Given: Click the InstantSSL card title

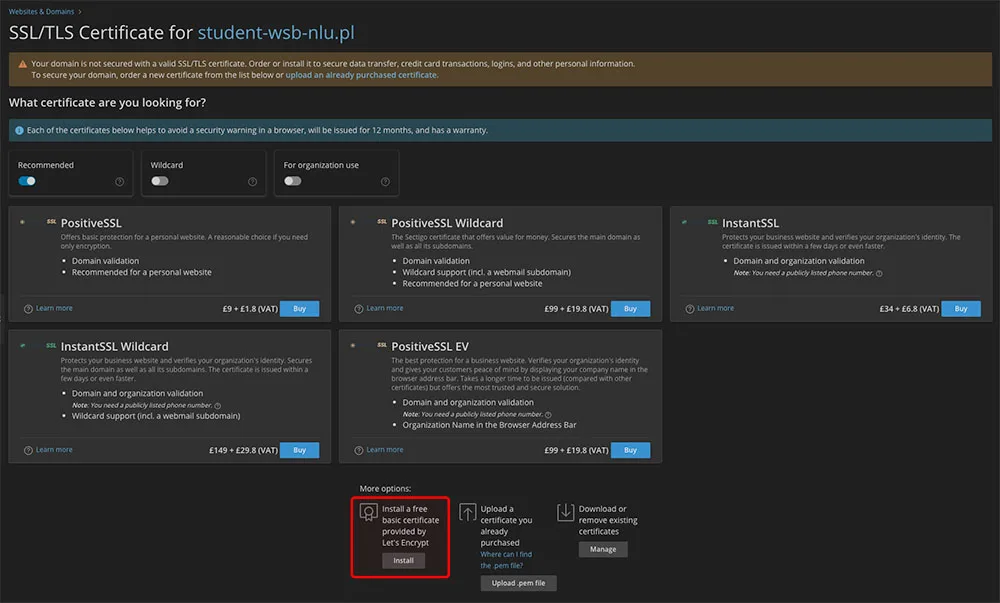Looking at the screenshot, I should point(750,223).
